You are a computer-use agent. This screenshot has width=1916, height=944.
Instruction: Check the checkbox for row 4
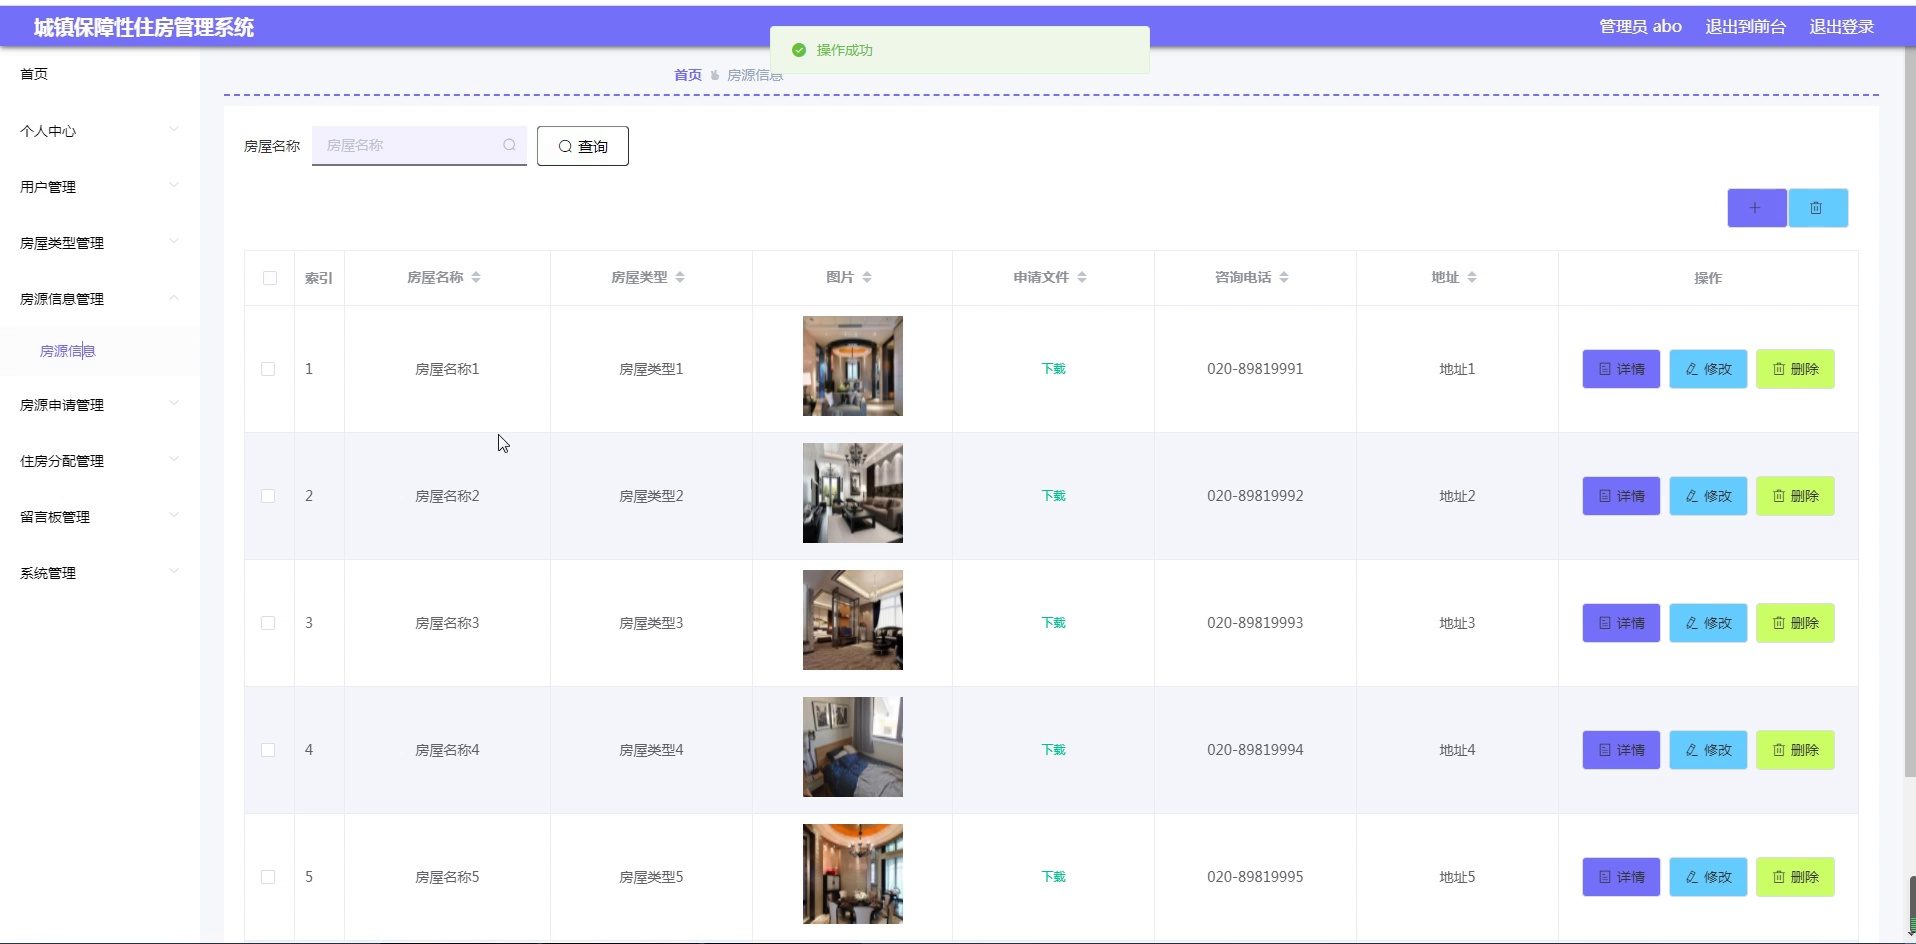point(268,750)
